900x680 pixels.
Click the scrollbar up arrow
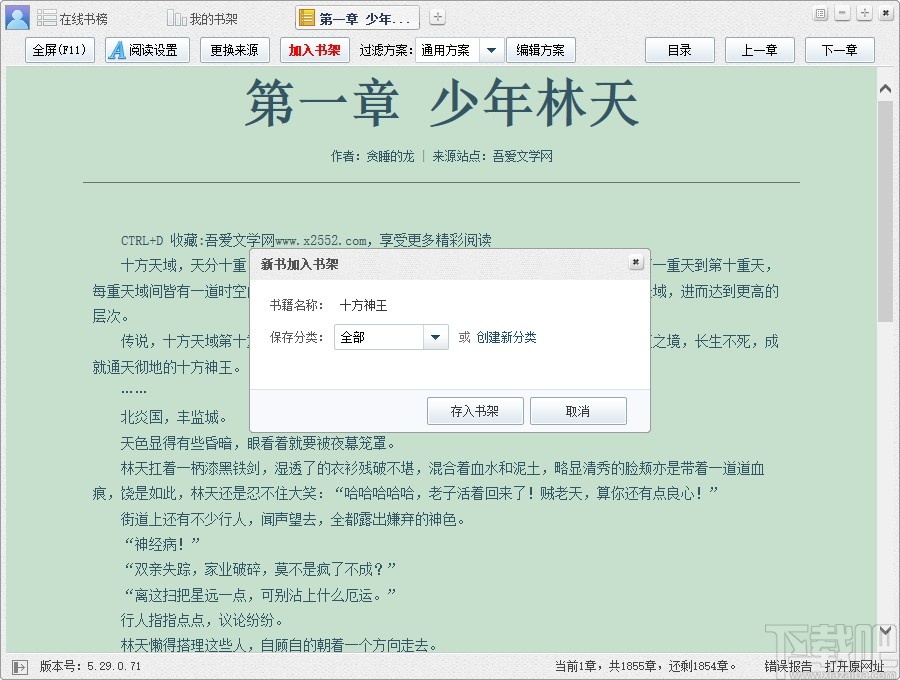(x=884, y=87)
